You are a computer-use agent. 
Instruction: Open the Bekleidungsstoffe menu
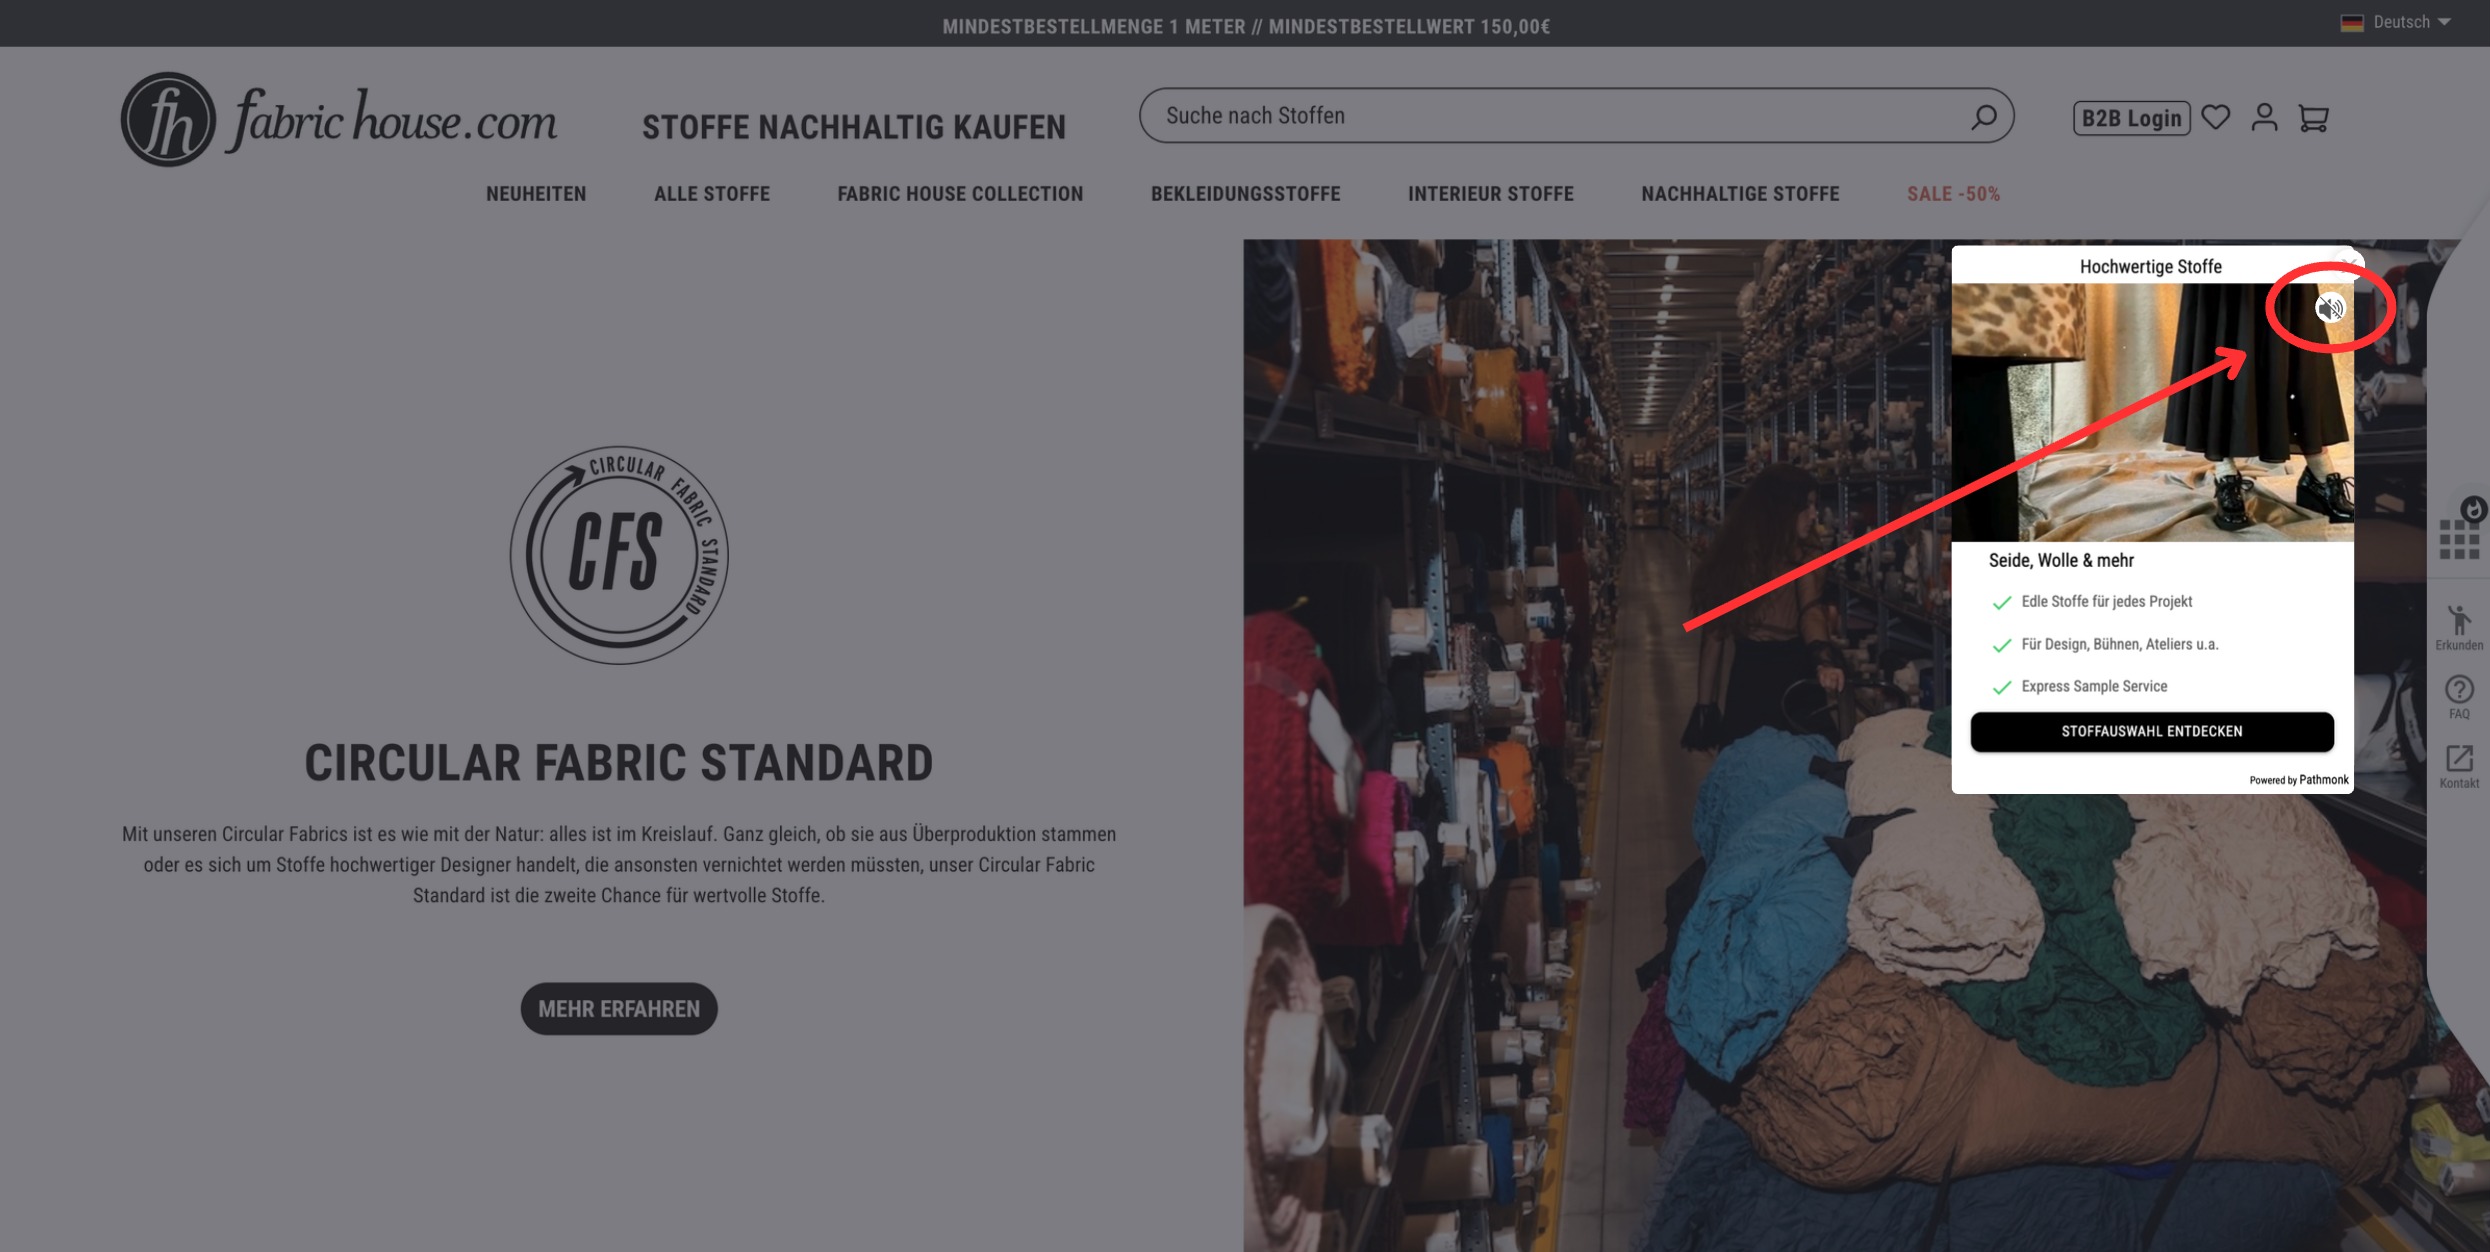(x=1245, y=194)
